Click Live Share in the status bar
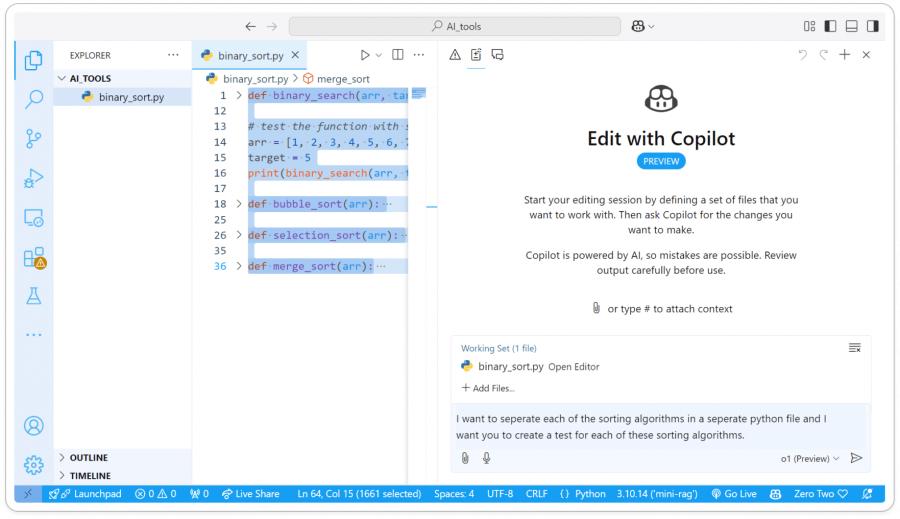Viewport: 900px width, 519px height. click(x=250, y=494)
